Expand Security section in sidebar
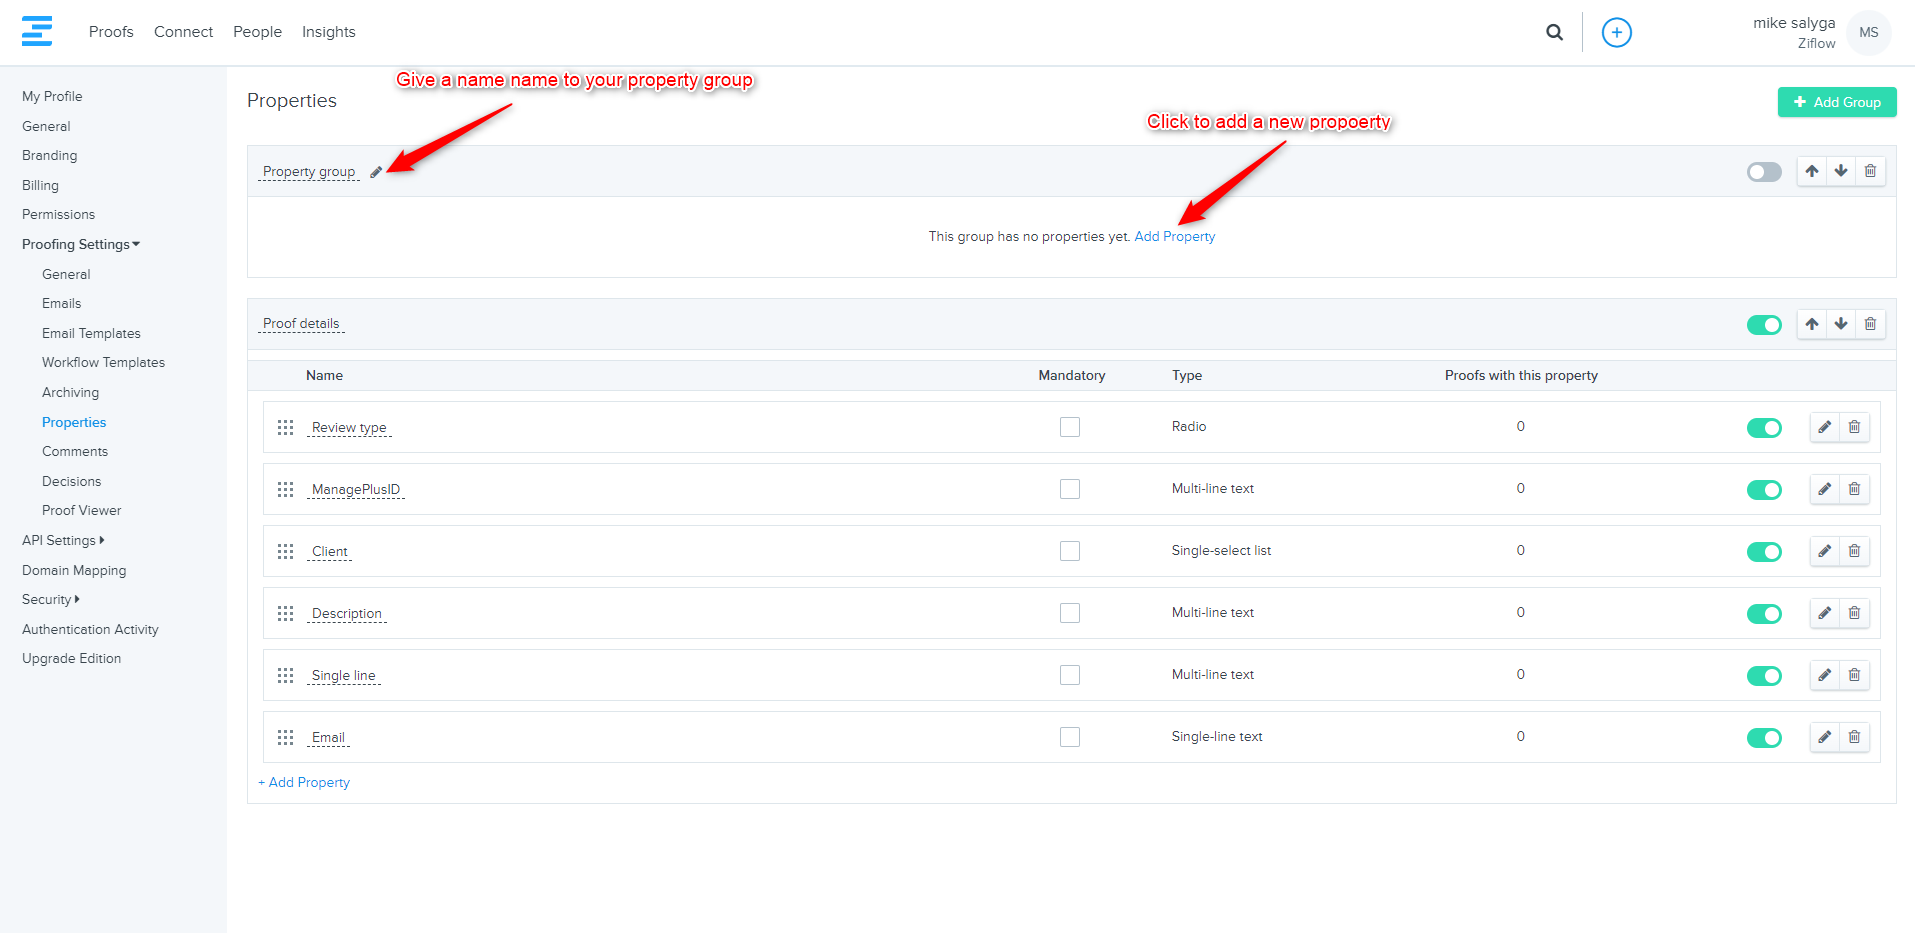This screenshot has width=1915, height=933. coord(50,599)
